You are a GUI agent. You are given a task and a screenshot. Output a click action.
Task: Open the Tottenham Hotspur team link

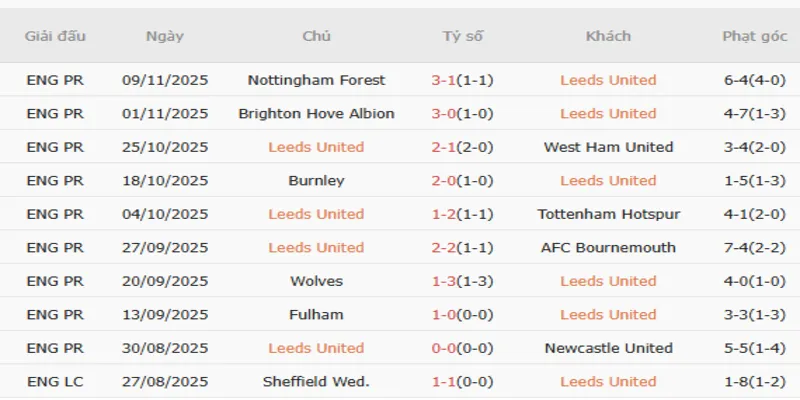point(608,214)
